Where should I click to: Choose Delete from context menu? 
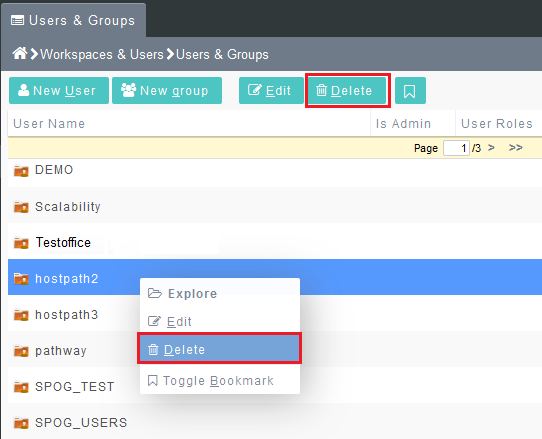pyautogui.click(x=219, y=349)
